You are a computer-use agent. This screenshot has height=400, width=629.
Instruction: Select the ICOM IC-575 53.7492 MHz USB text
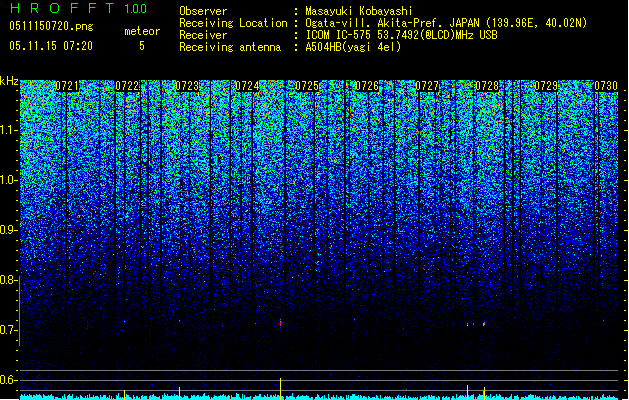tap(401, 35)
